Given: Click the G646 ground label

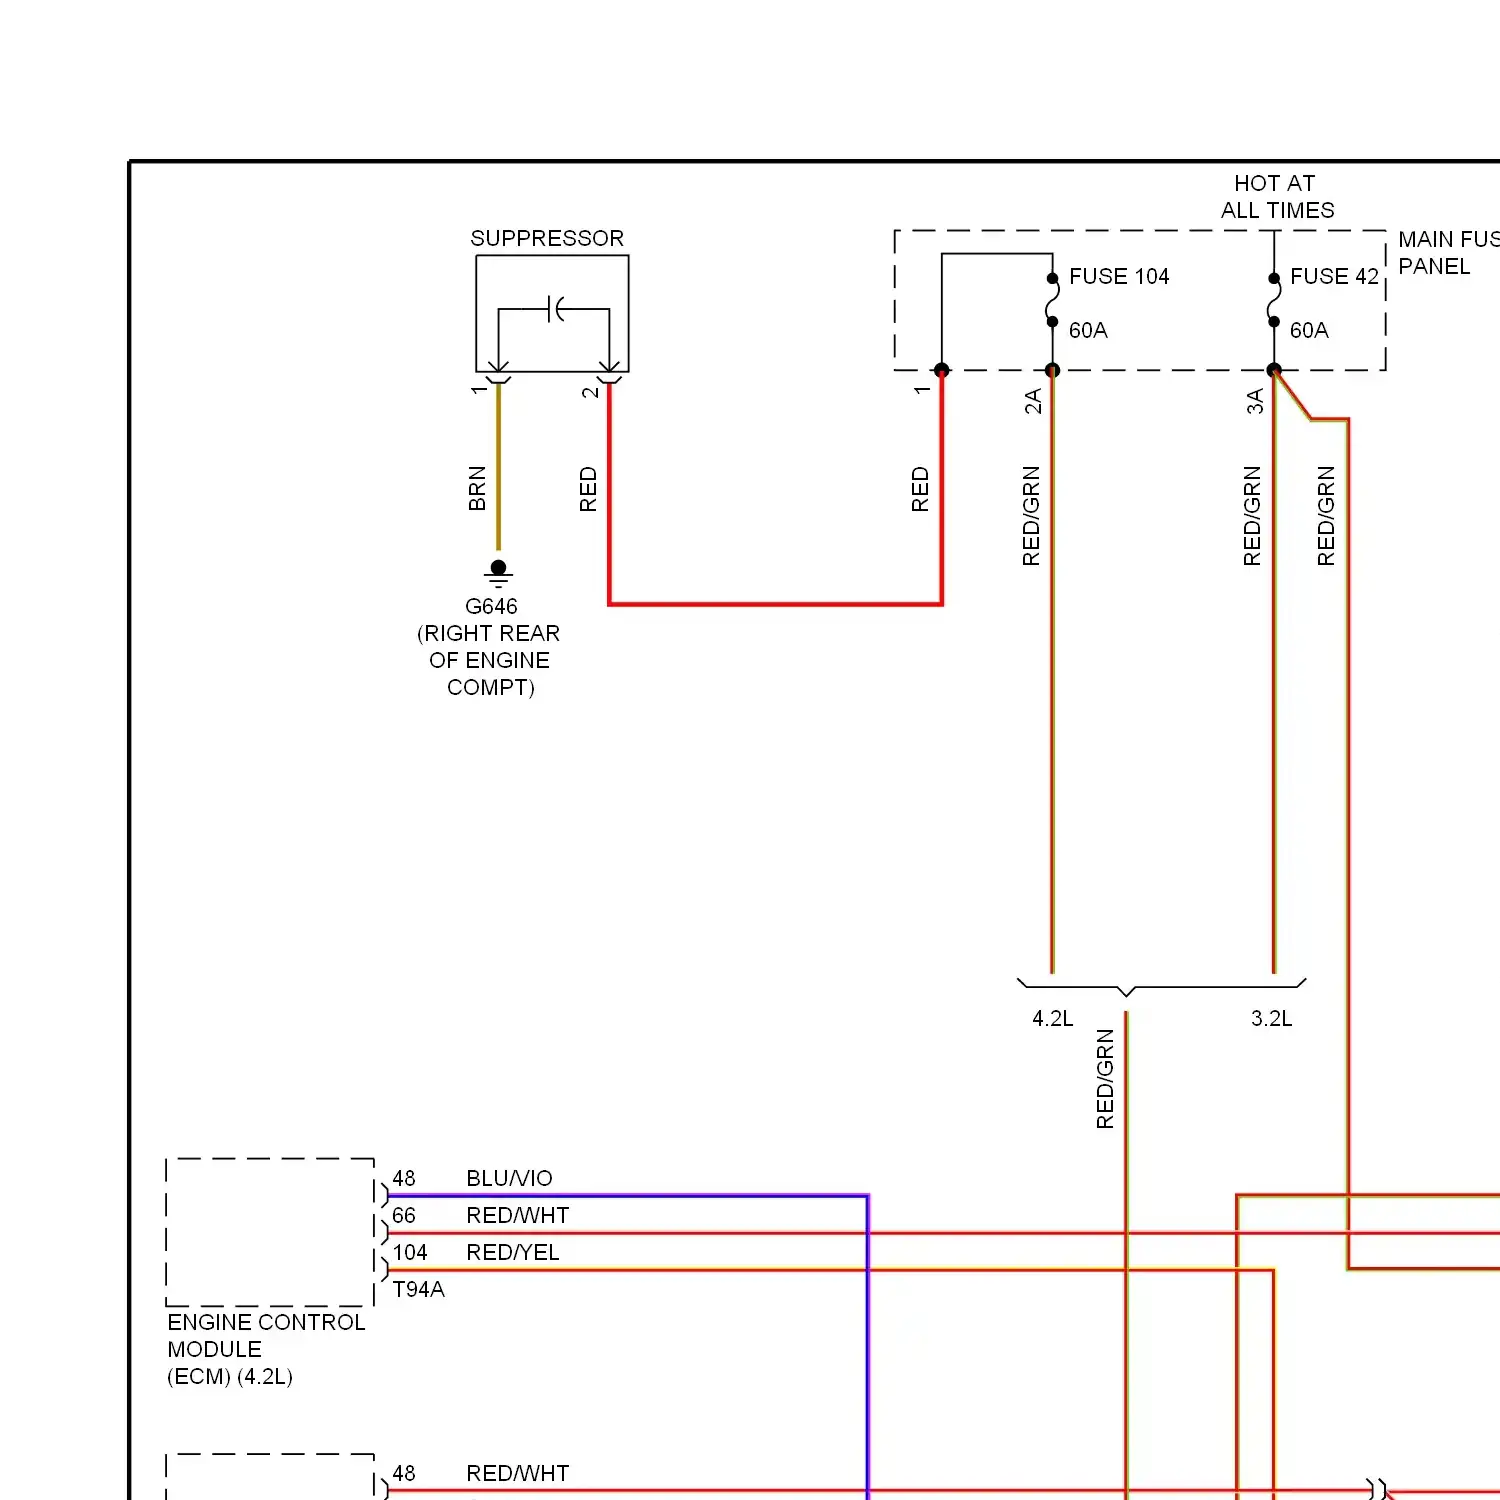Looking at the screenshot, I should click(x=491, y=606).
